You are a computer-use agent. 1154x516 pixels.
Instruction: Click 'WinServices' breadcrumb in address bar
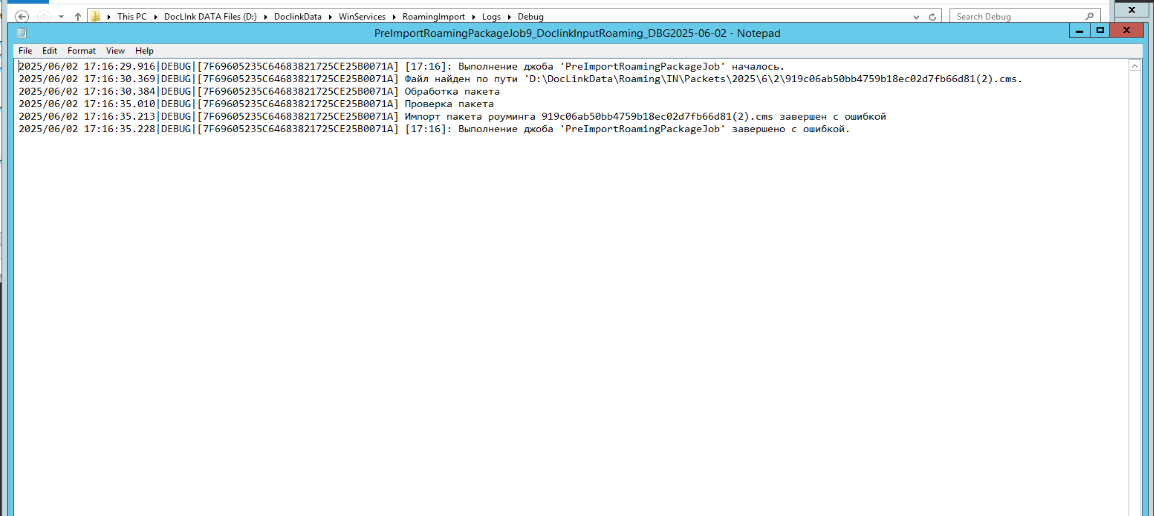(362, 16)
